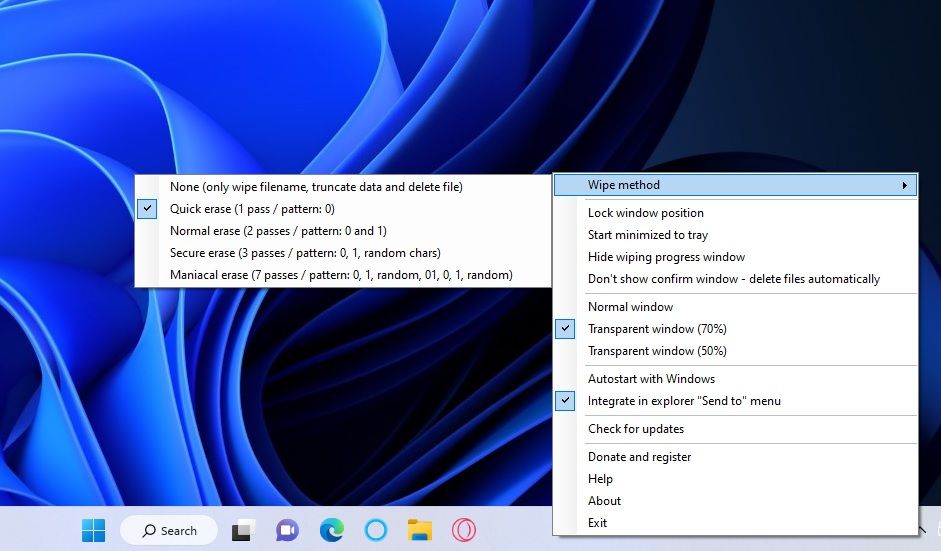The width and height of the screenshot is (941, 551).
Task: Set Transparent window (50%) opacity
Action: pyautogui.click(x=657, y=351)
